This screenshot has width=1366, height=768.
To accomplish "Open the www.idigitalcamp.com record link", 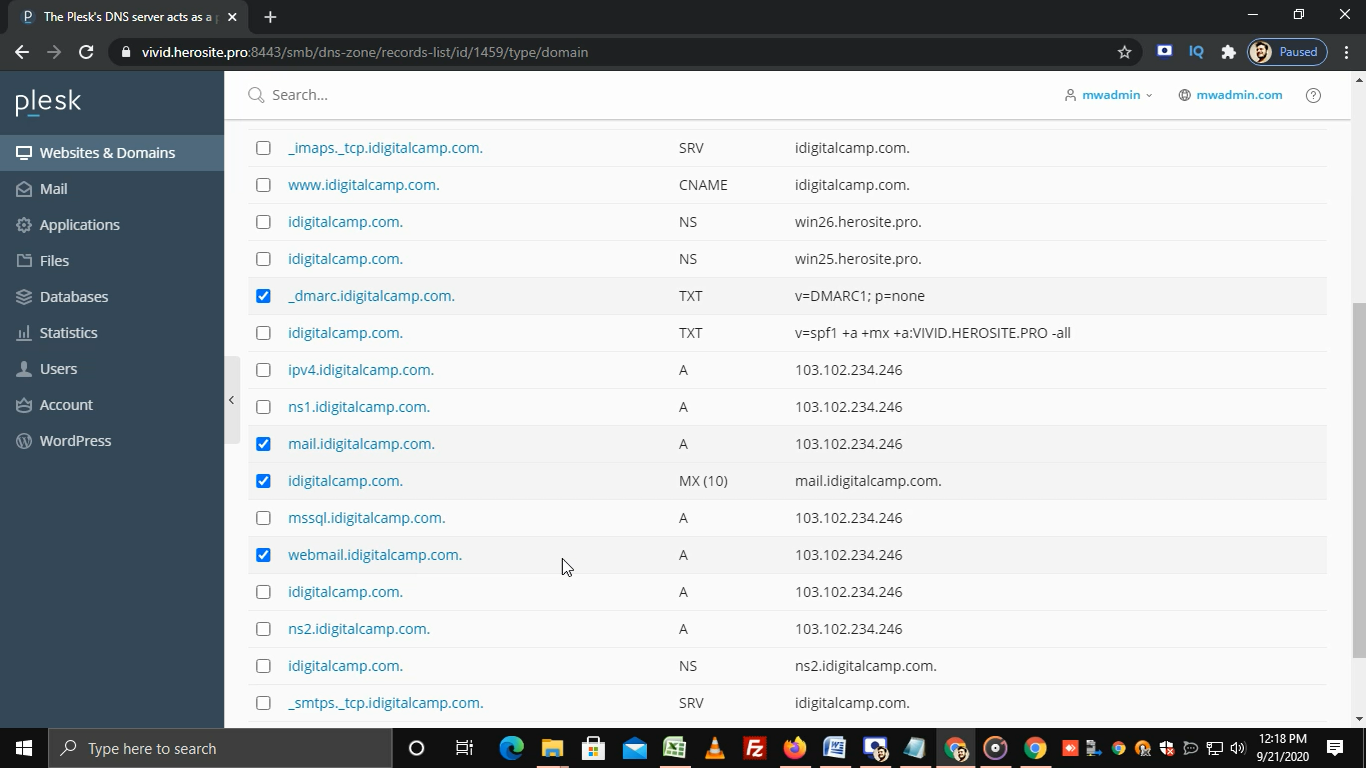I will 363,185.
